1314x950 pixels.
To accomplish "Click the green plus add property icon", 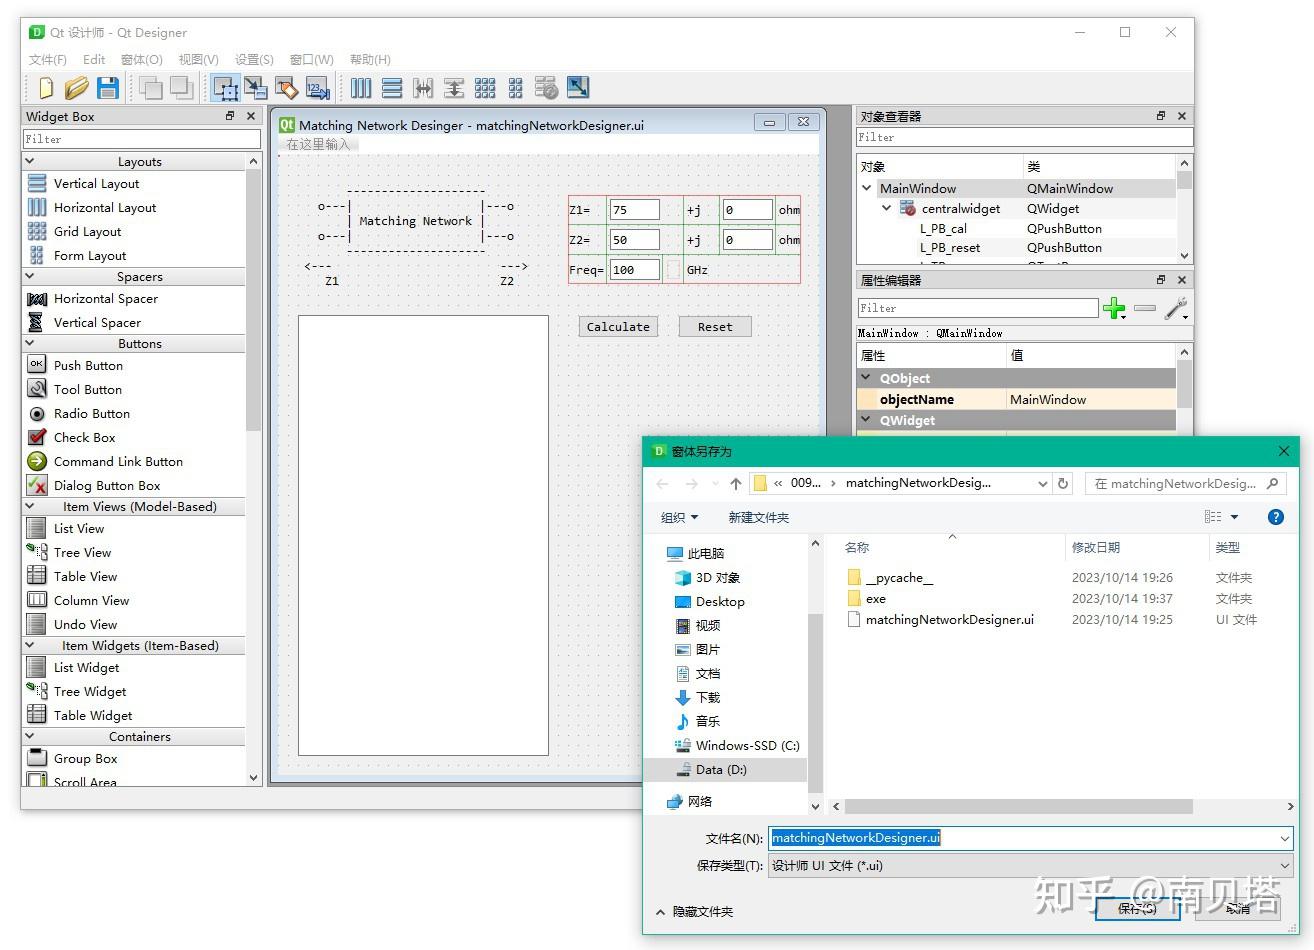I will coord(1113,309).
